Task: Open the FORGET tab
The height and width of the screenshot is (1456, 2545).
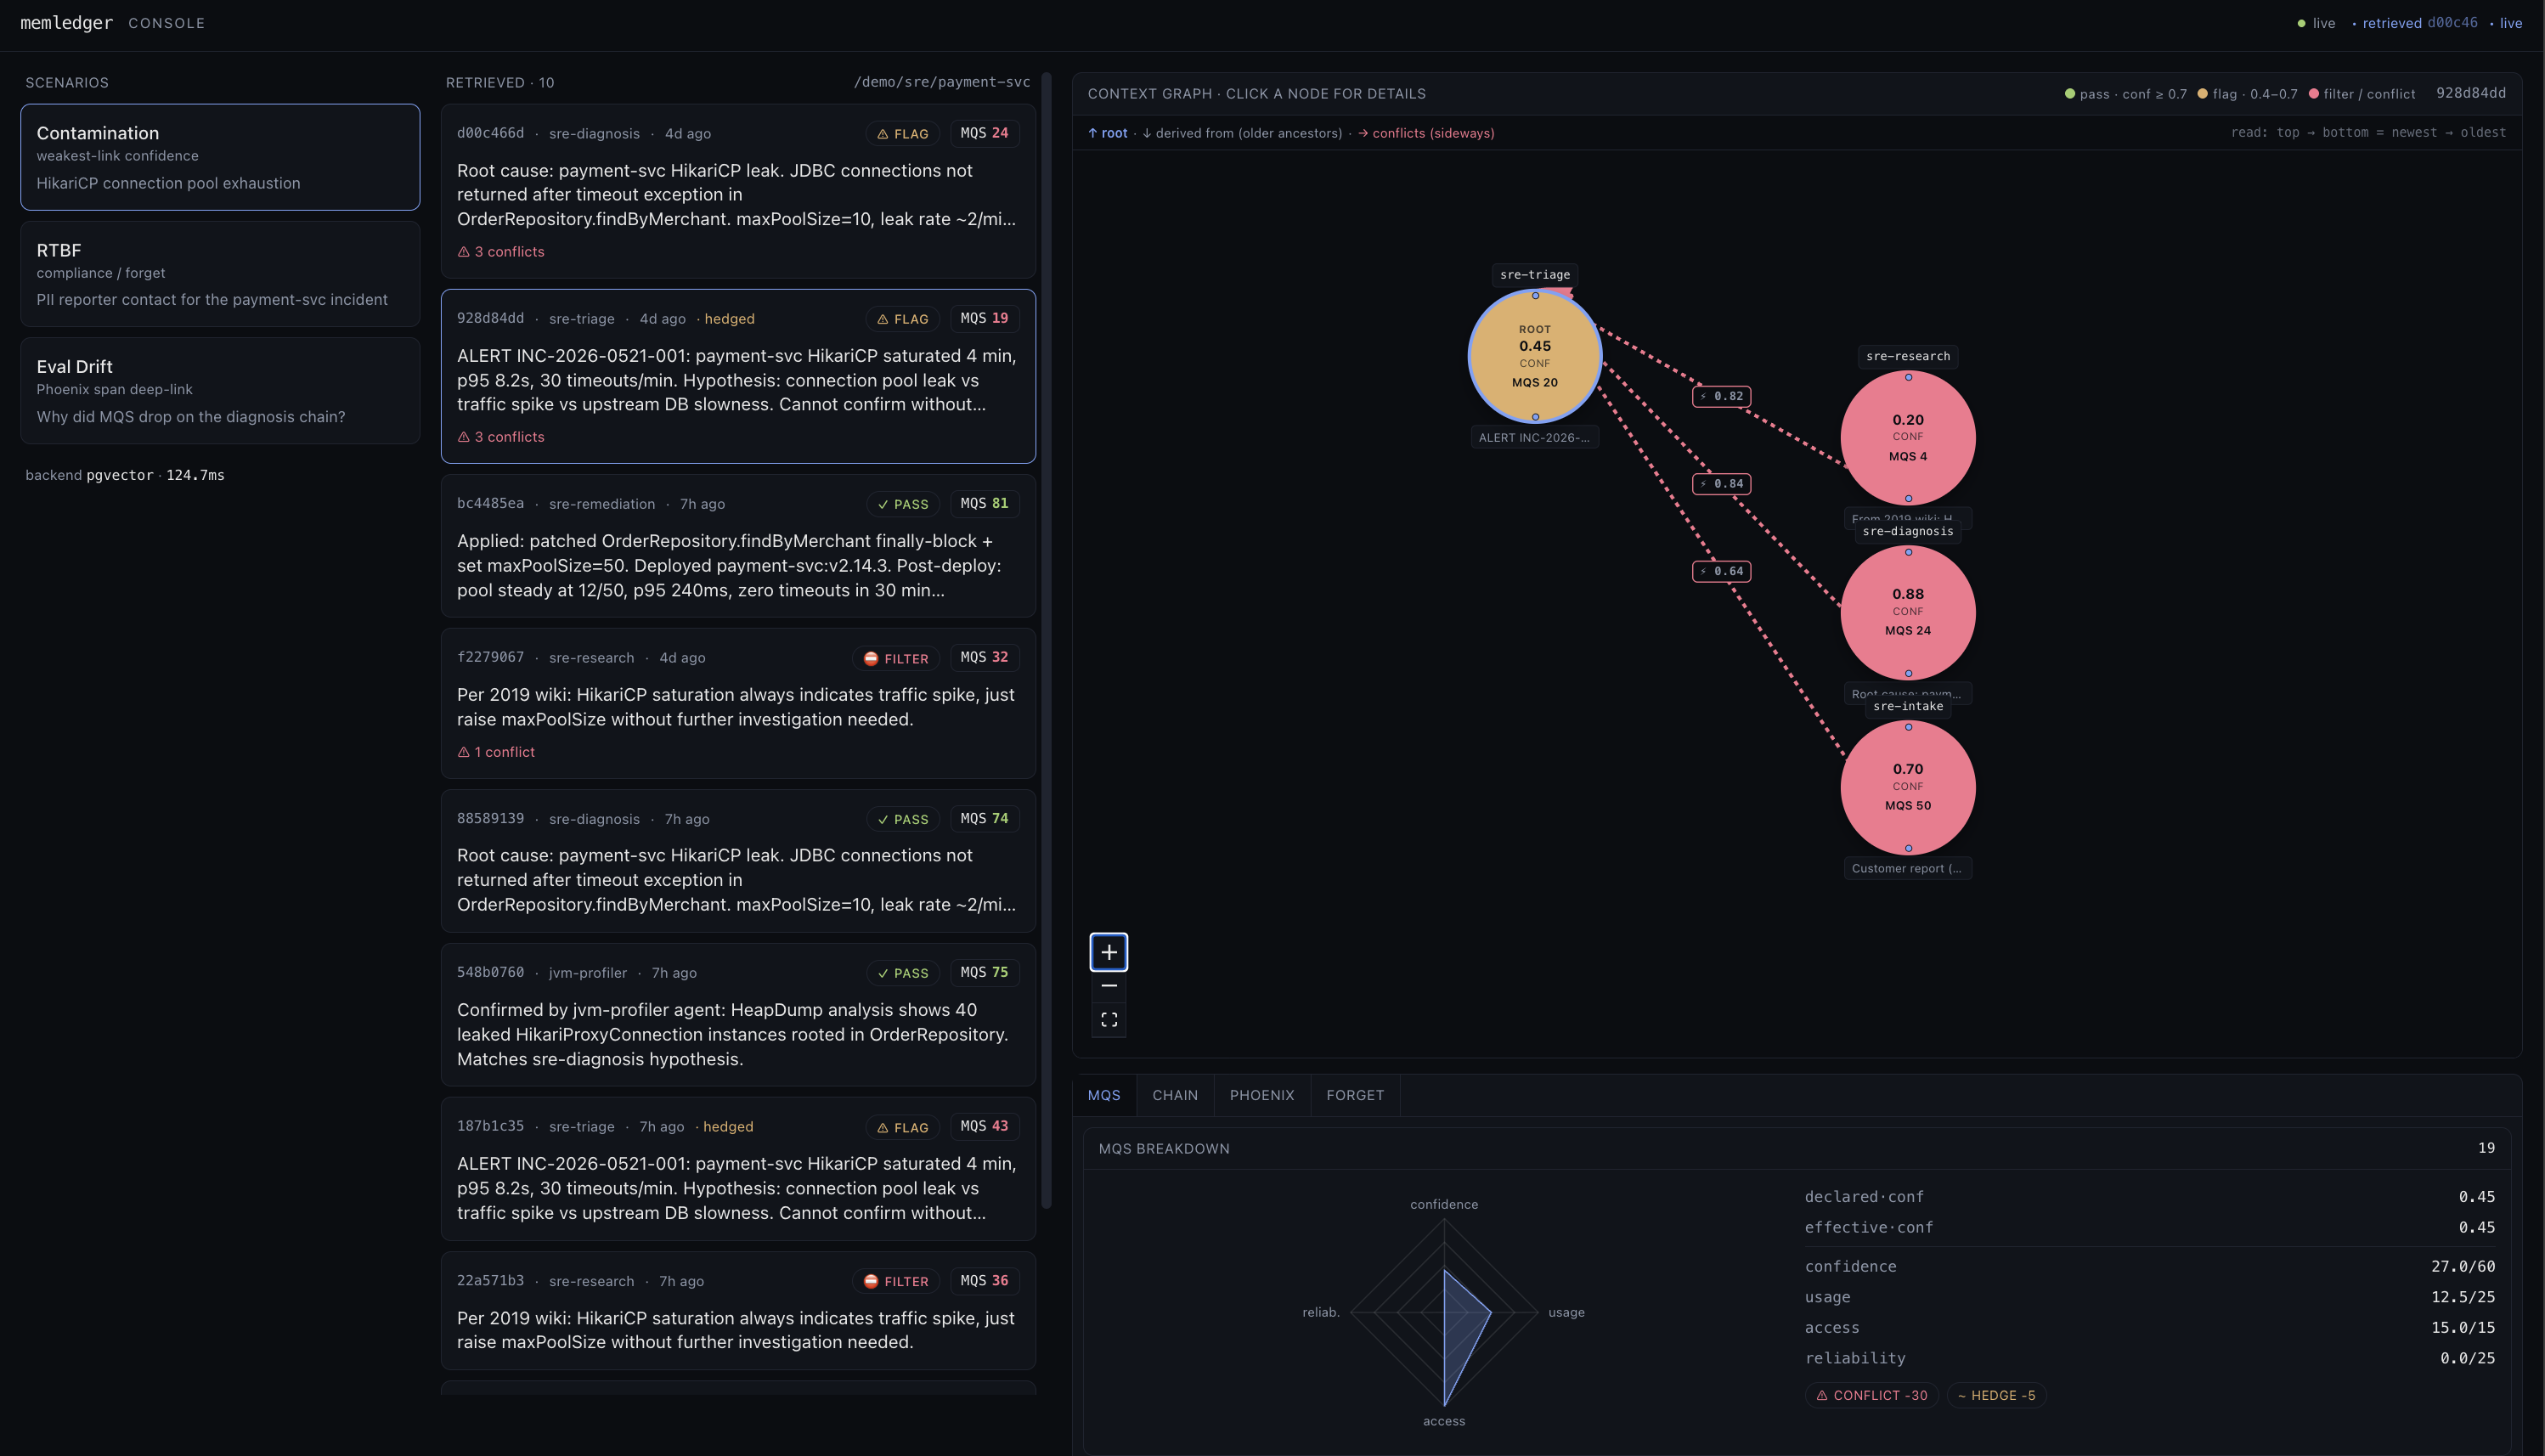Action: (1355, 1095)
